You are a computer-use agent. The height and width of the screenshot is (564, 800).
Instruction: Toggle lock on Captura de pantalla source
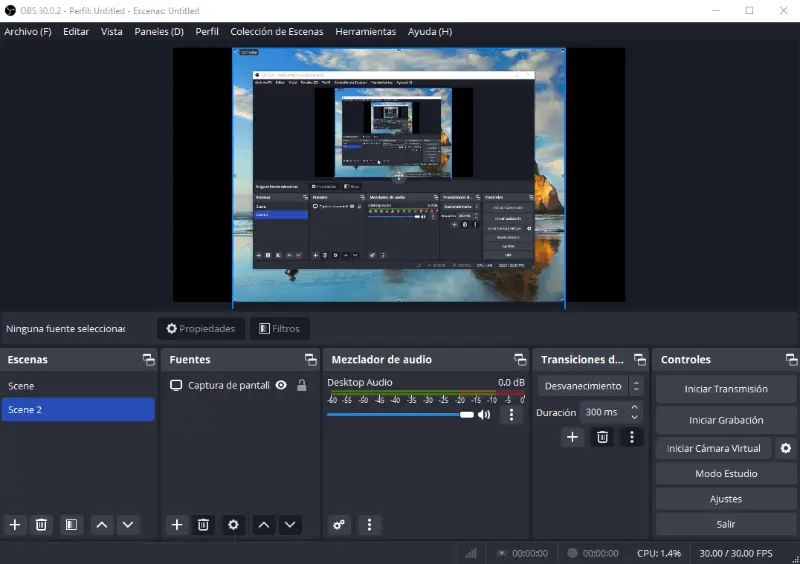pos(302,385)
